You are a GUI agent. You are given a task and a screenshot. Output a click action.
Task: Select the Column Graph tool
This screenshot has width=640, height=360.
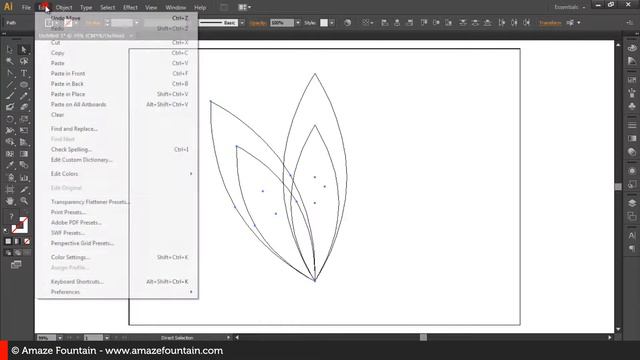(24, 178)
